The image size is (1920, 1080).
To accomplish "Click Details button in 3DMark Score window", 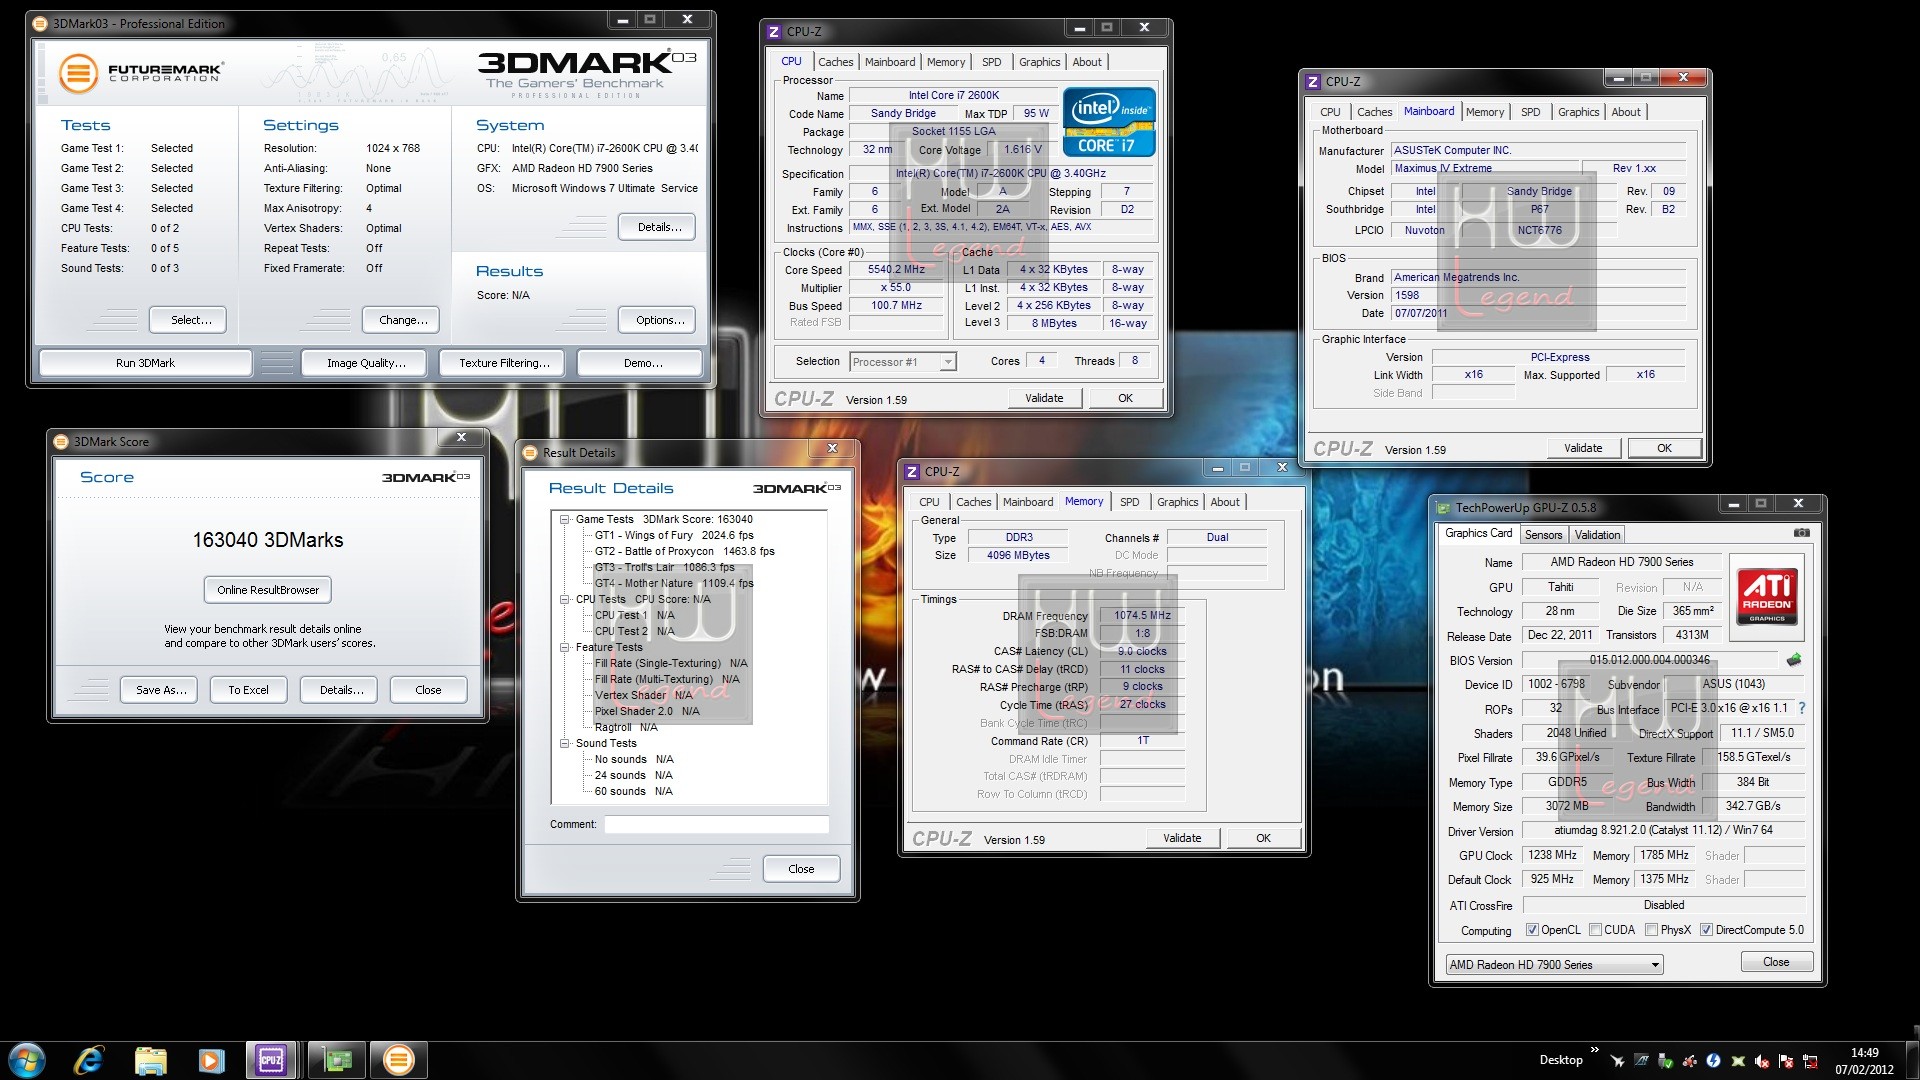I will click(340, 690).
